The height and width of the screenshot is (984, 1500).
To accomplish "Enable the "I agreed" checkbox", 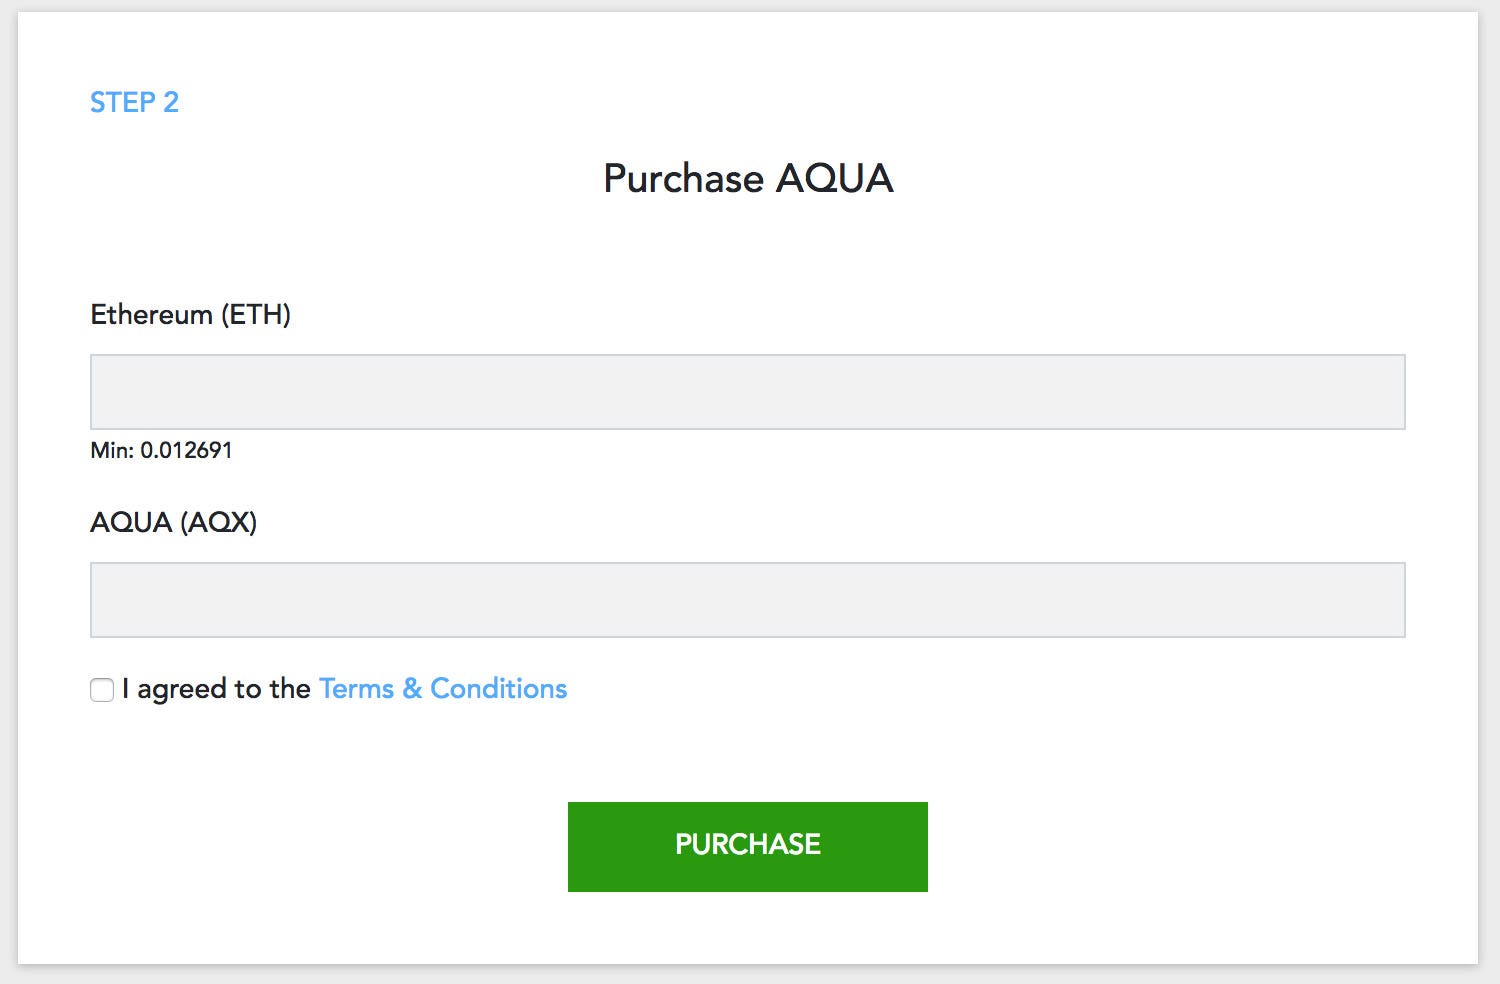I will [102, 690].
